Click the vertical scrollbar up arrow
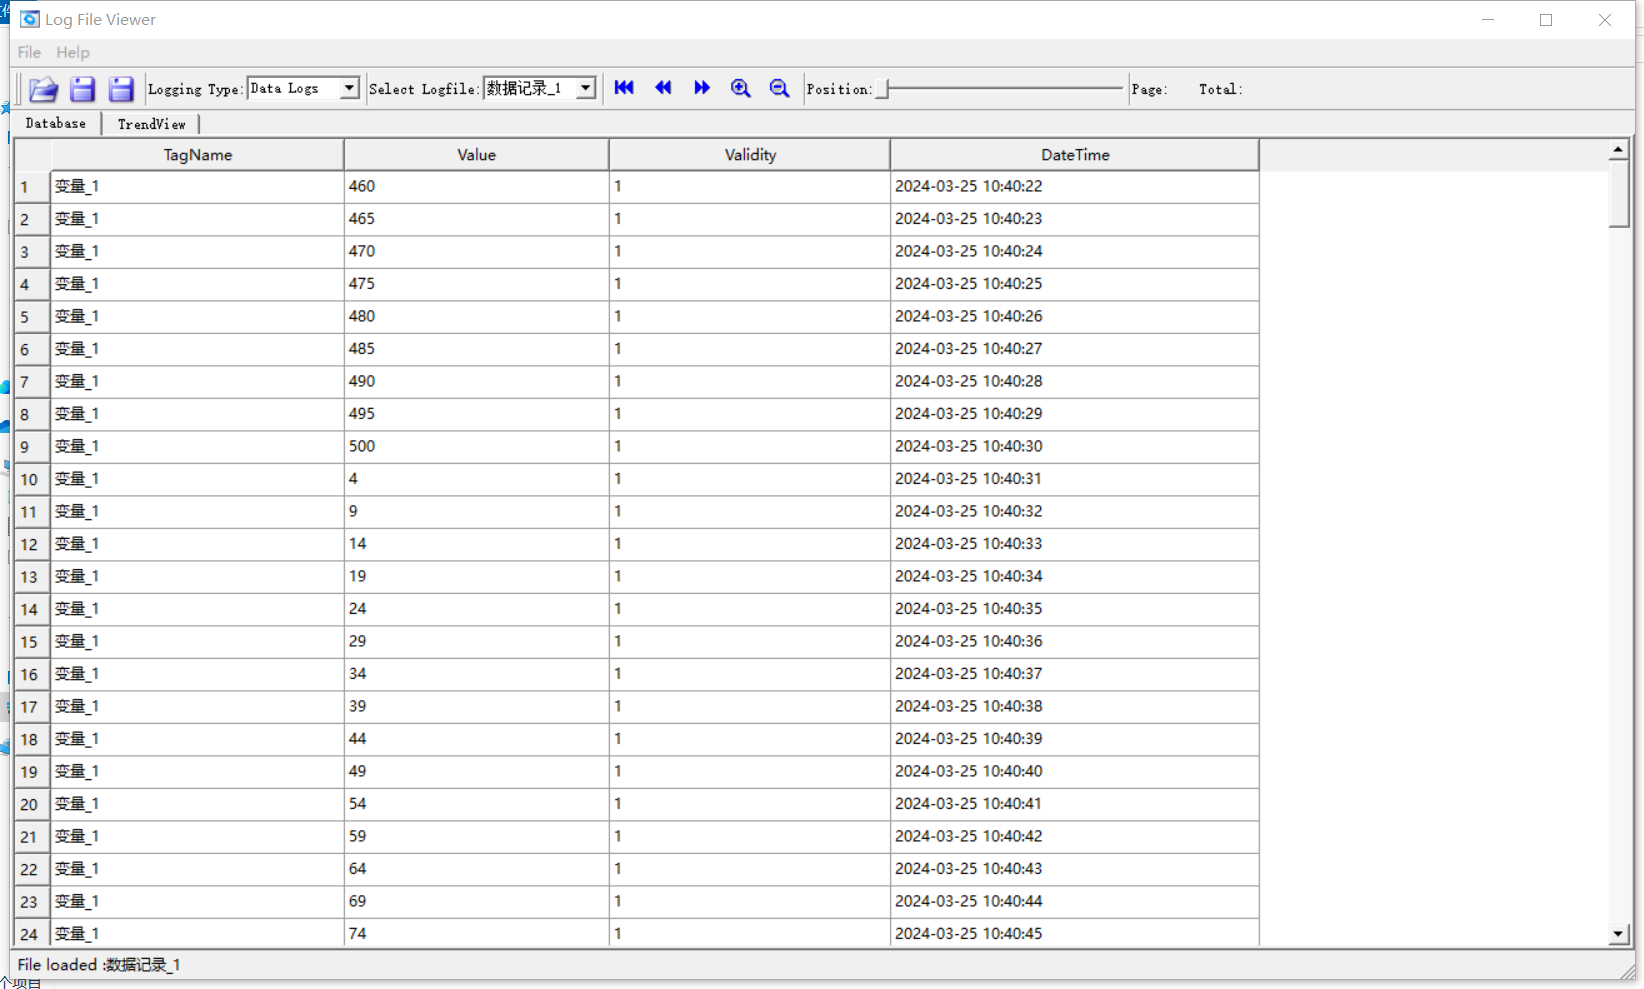 click(x=1619, y=150)
